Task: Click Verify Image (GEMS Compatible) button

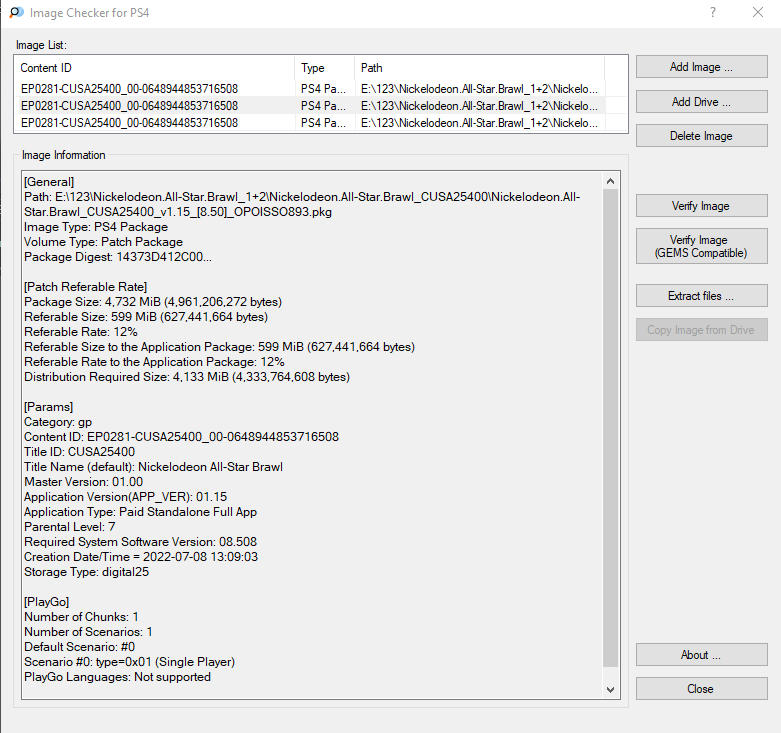Action: coord(701,246)
